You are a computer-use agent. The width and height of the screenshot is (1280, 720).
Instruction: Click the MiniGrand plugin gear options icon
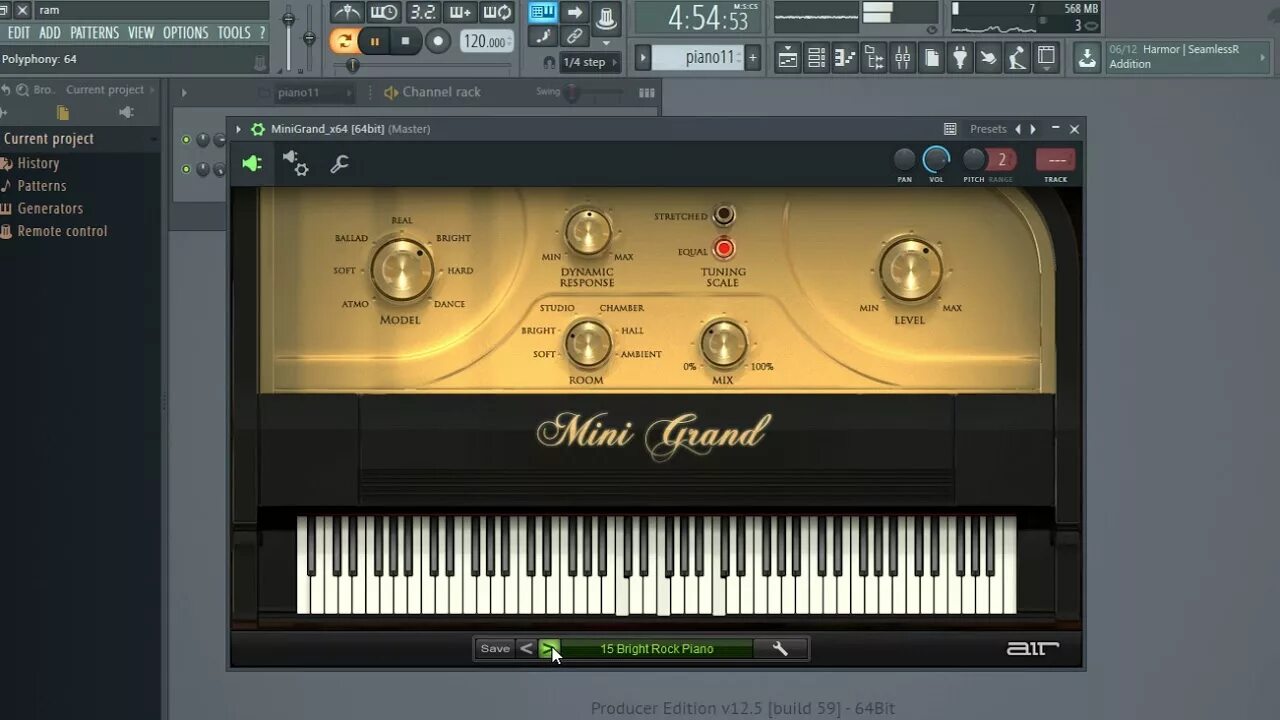coord(258,129)
